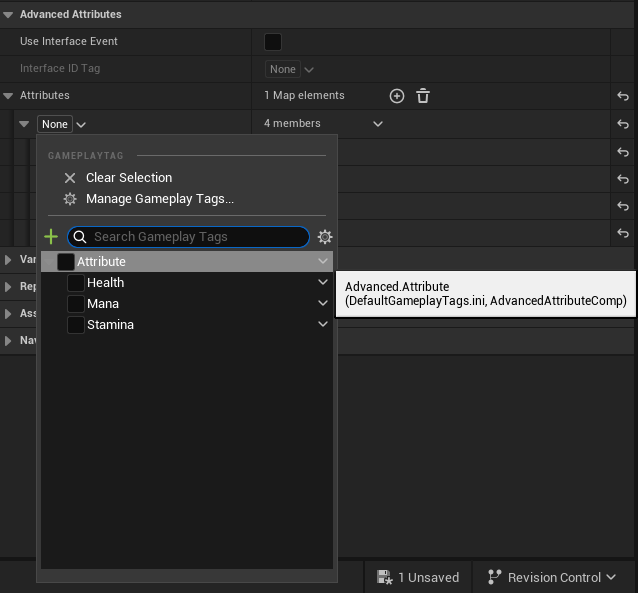Collapse the None map element row
Viewport: 638px width, 593px height.
pos(24,124)
